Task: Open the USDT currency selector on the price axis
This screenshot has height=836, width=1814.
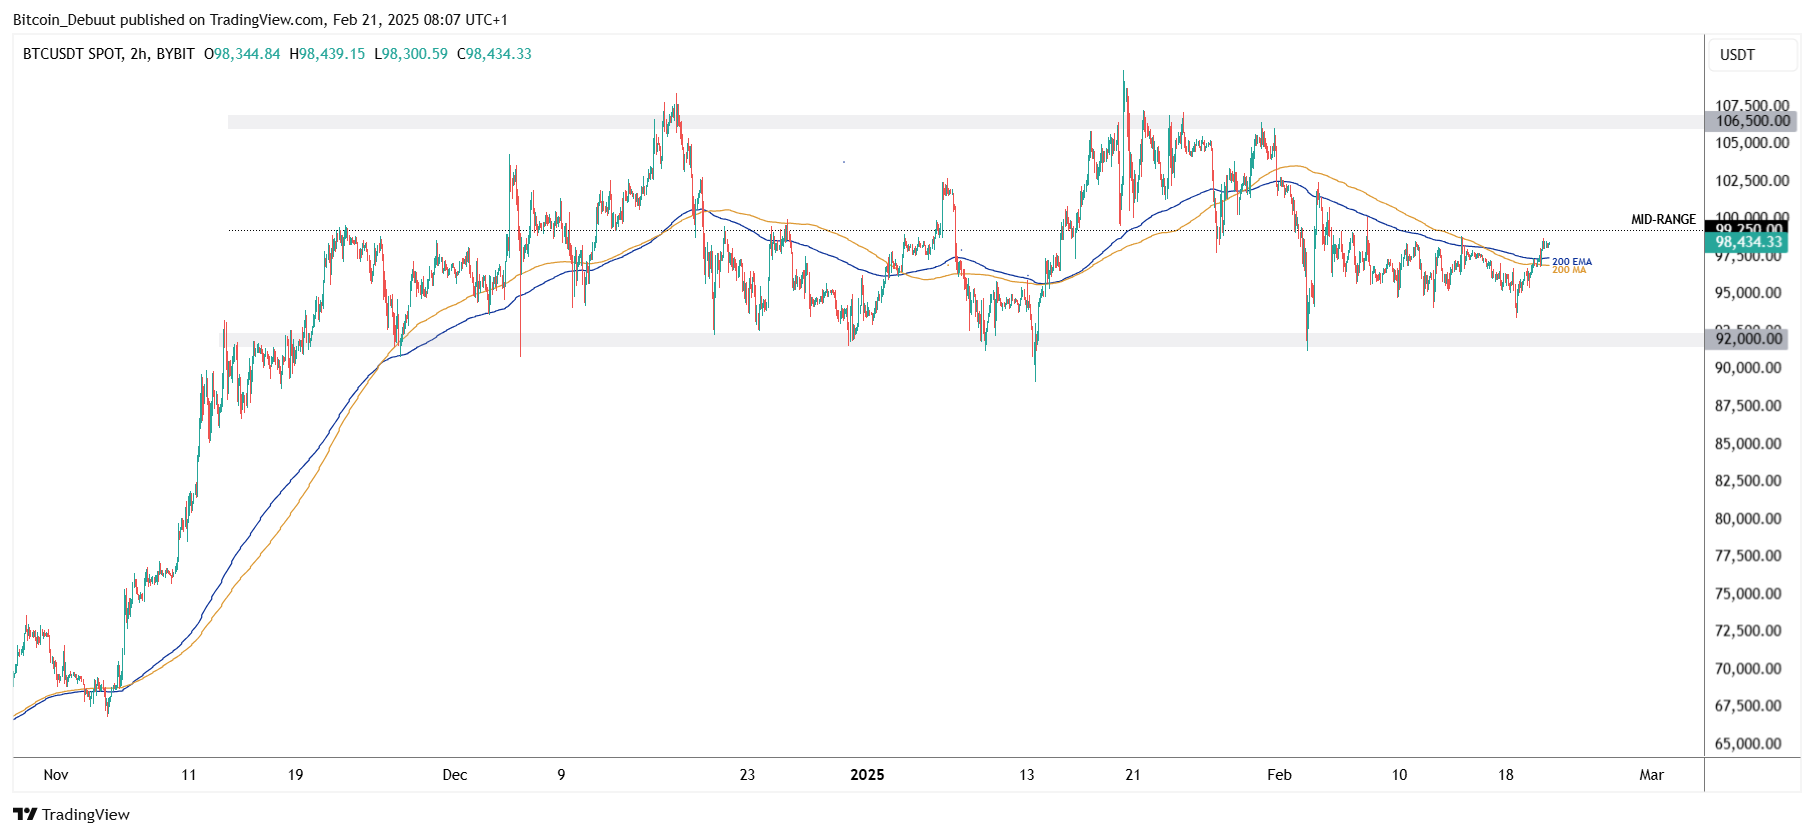Action: tap(1737, 55)
